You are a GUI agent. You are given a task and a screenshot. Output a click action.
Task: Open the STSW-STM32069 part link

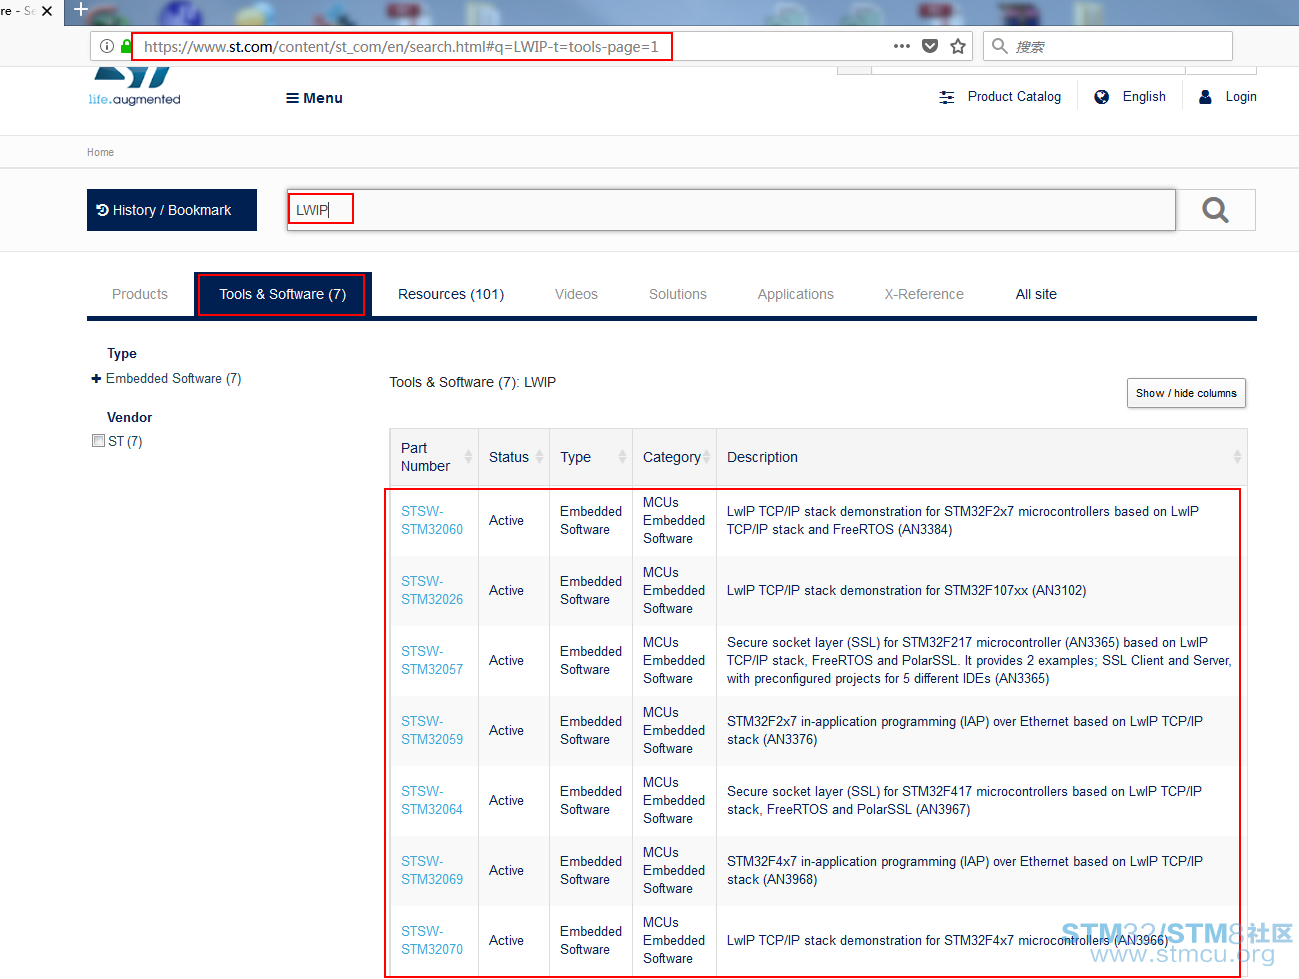(432, 870)
